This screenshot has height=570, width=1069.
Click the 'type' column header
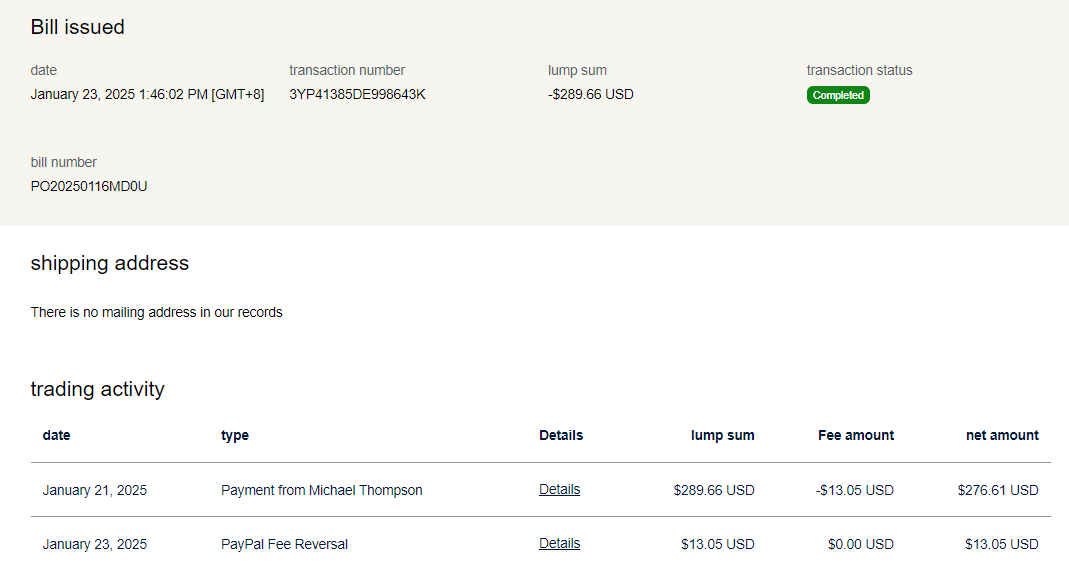point(235,435)
